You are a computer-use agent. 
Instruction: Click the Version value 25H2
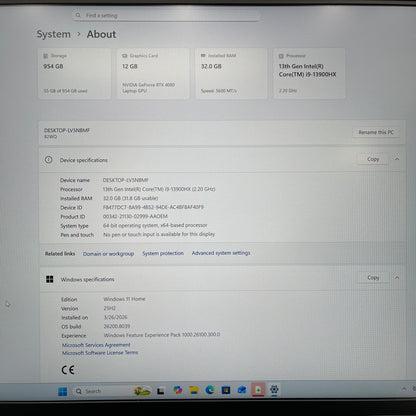pos(110,308)
